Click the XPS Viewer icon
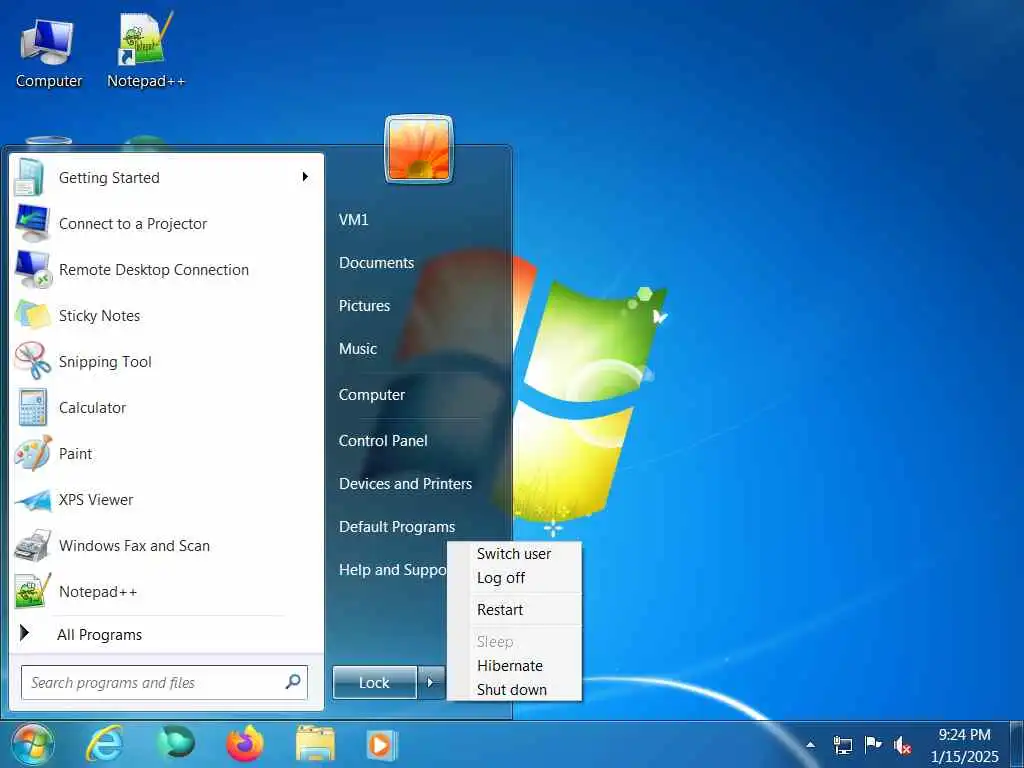The height and width of the screenshot is (768, 1024). pos(32,500)
